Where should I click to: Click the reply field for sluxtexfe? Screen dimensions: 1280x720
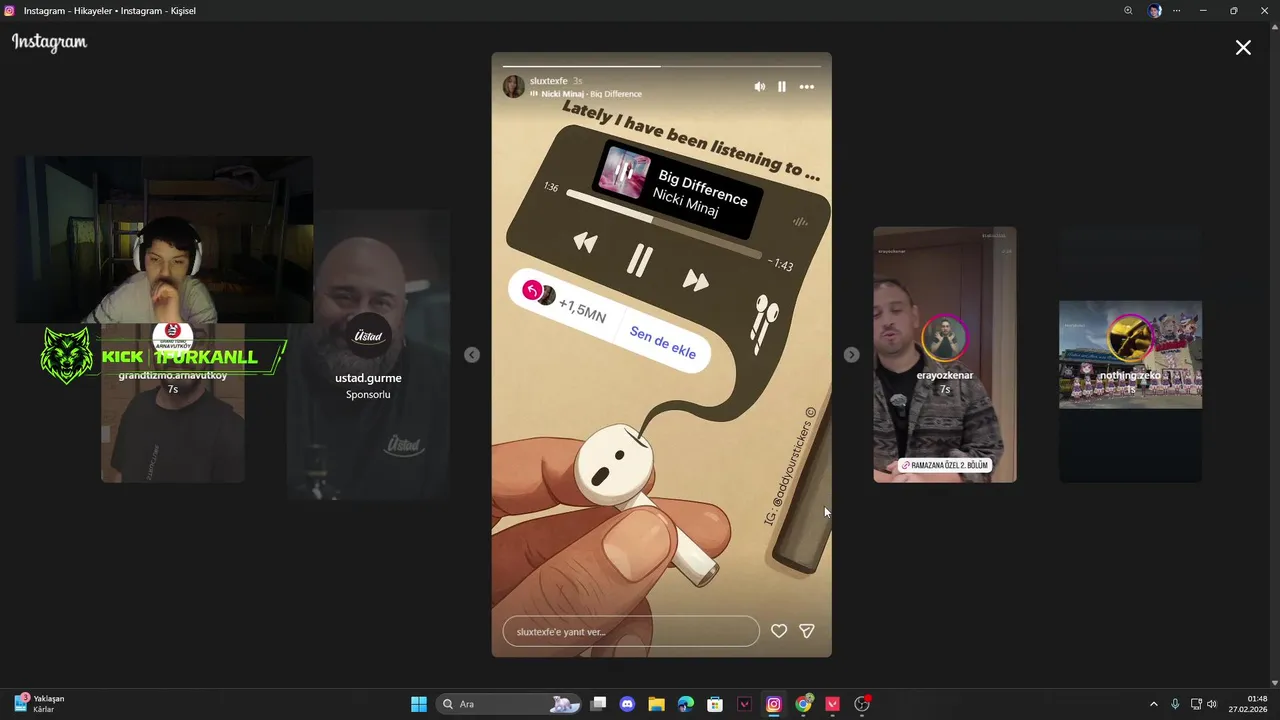[631, 631]
